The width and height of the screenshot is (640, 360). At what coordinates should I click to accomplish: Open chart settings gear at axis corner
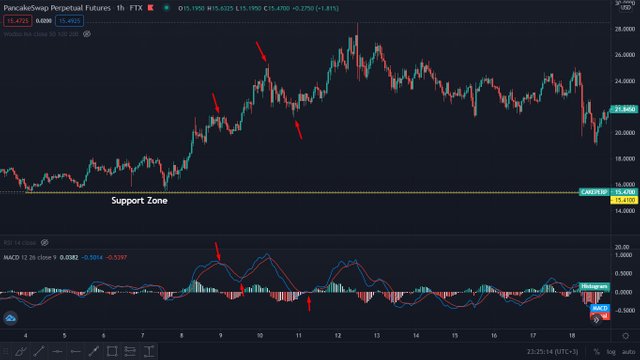point(625,336)
